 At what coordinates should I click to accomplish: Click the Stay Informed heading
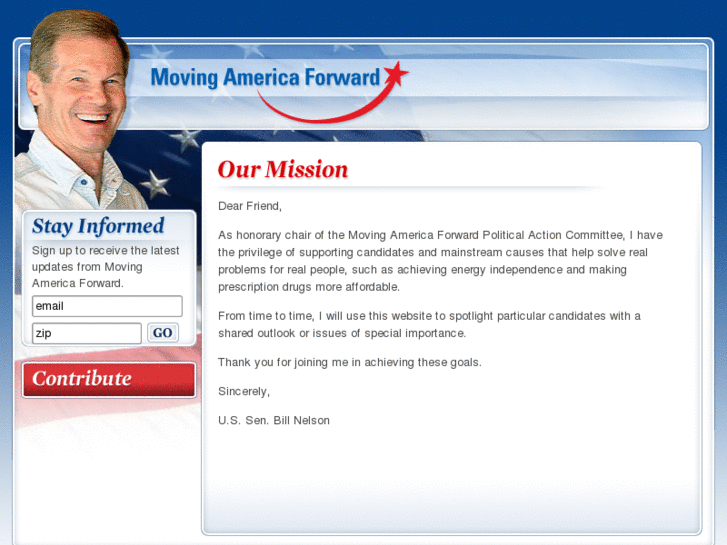click(98, 226)
